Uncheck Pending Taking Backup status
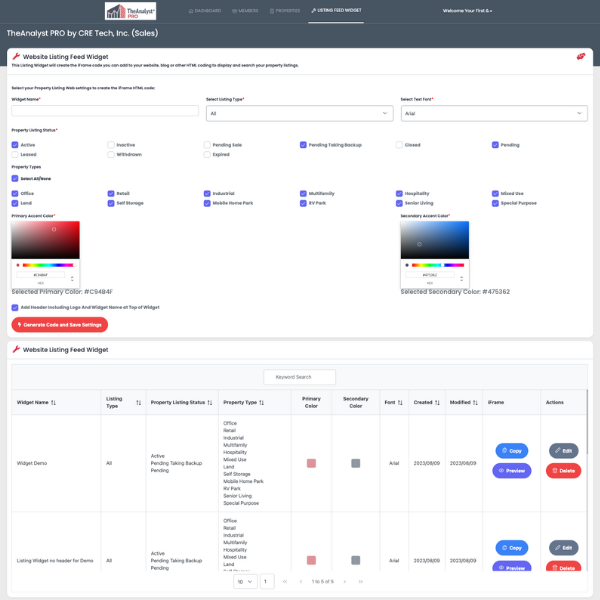Image resolution: width=600 pixels, height=600 pixels. [303, 145]
